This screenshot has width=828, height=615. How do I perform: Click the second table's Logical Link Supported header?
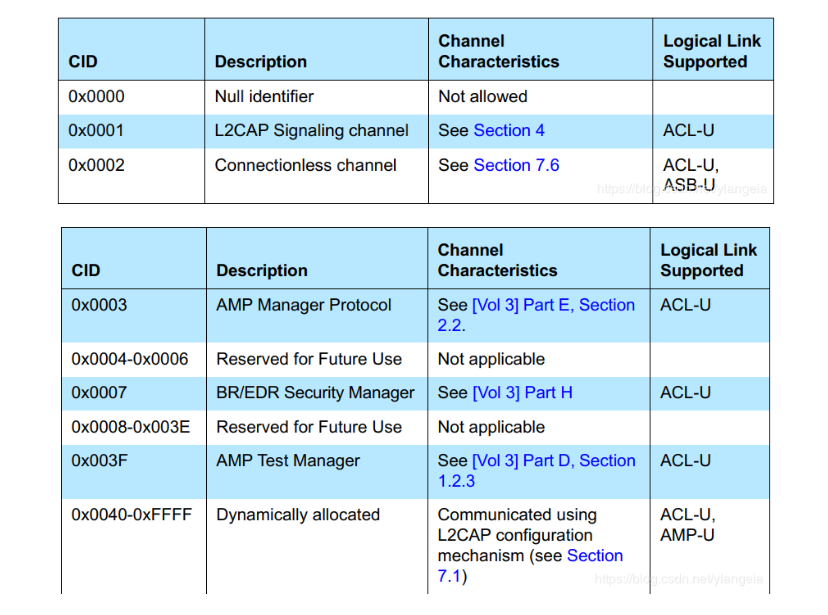709,260
